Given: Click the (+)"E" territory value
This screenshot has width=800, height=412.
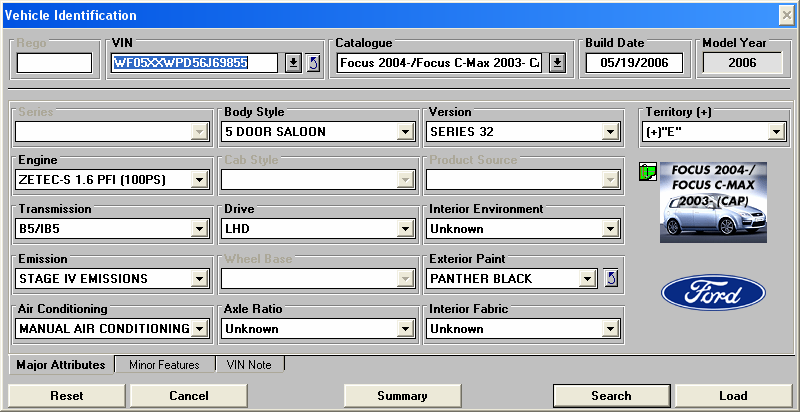Looking at the screenshot, I should pyautogui.click(x=664, y=132).
